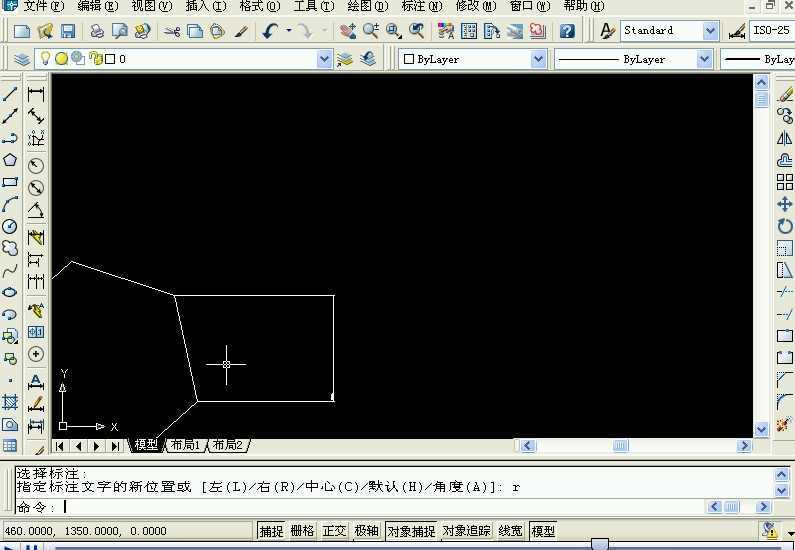Switch to the 布局1 tab
Screen dimensions: 795x550
185,445
